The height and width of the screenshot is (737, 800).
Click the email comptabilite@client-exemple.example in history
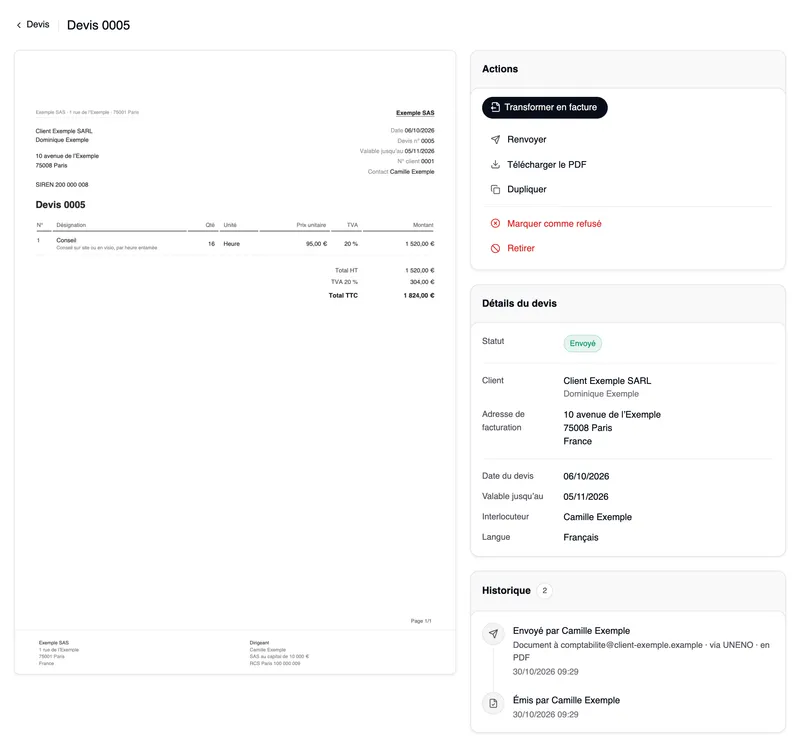pos(632,645)
